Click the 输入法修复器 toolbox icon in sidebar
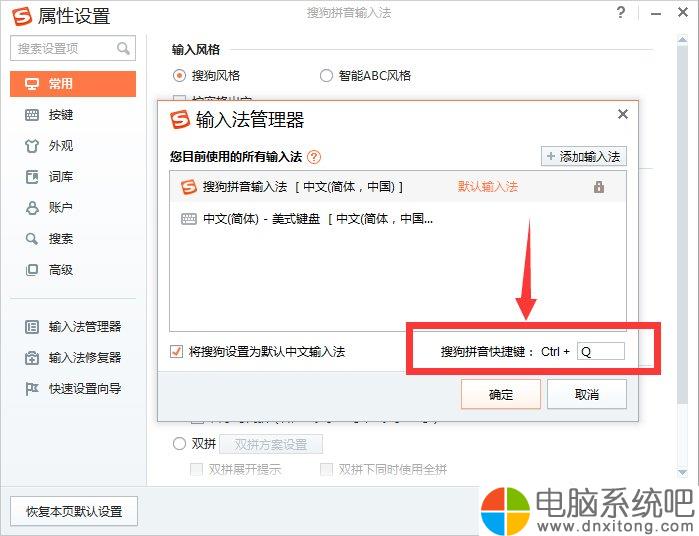This screenshot has height=536, width=699. click(x=32, y=358)
